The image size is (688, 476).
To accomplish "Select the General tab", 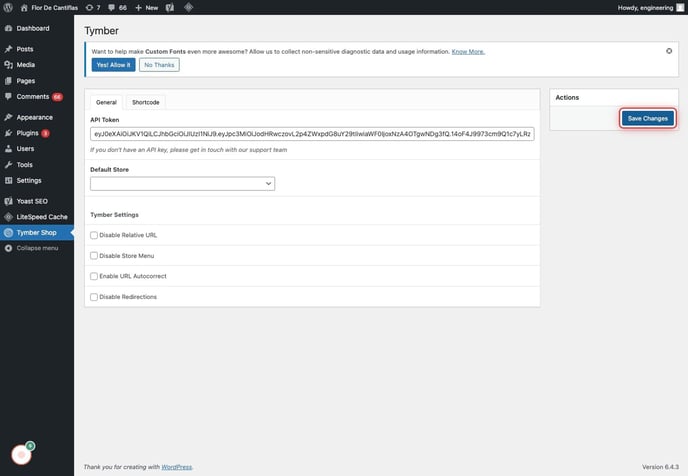I will click(x=106, y=102).
